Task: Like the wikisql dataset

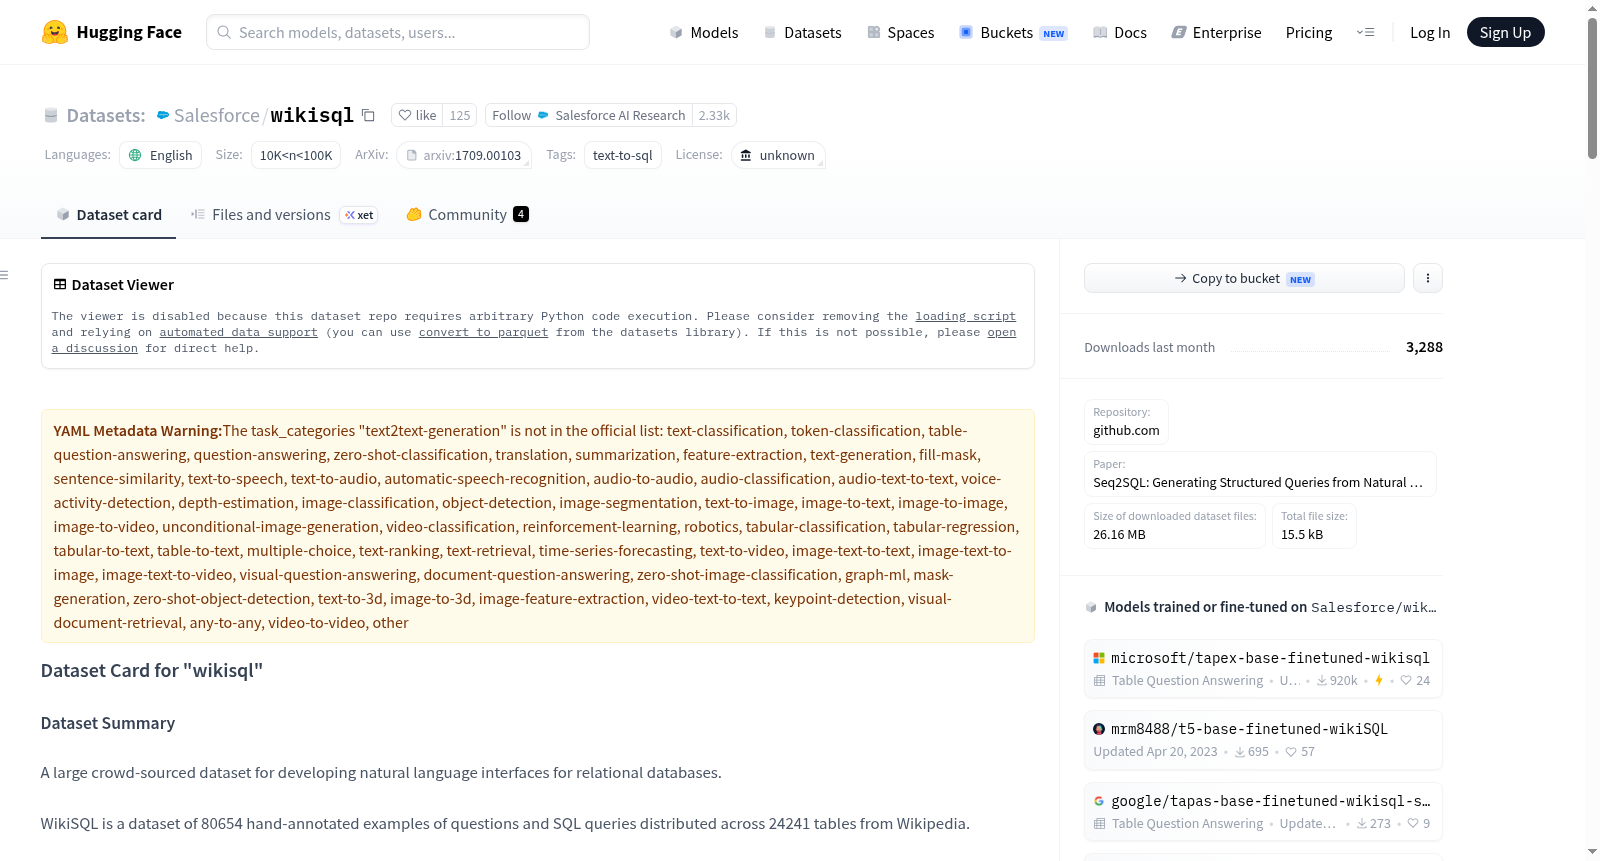Action: pyautogui.click(x=417, y=115)
